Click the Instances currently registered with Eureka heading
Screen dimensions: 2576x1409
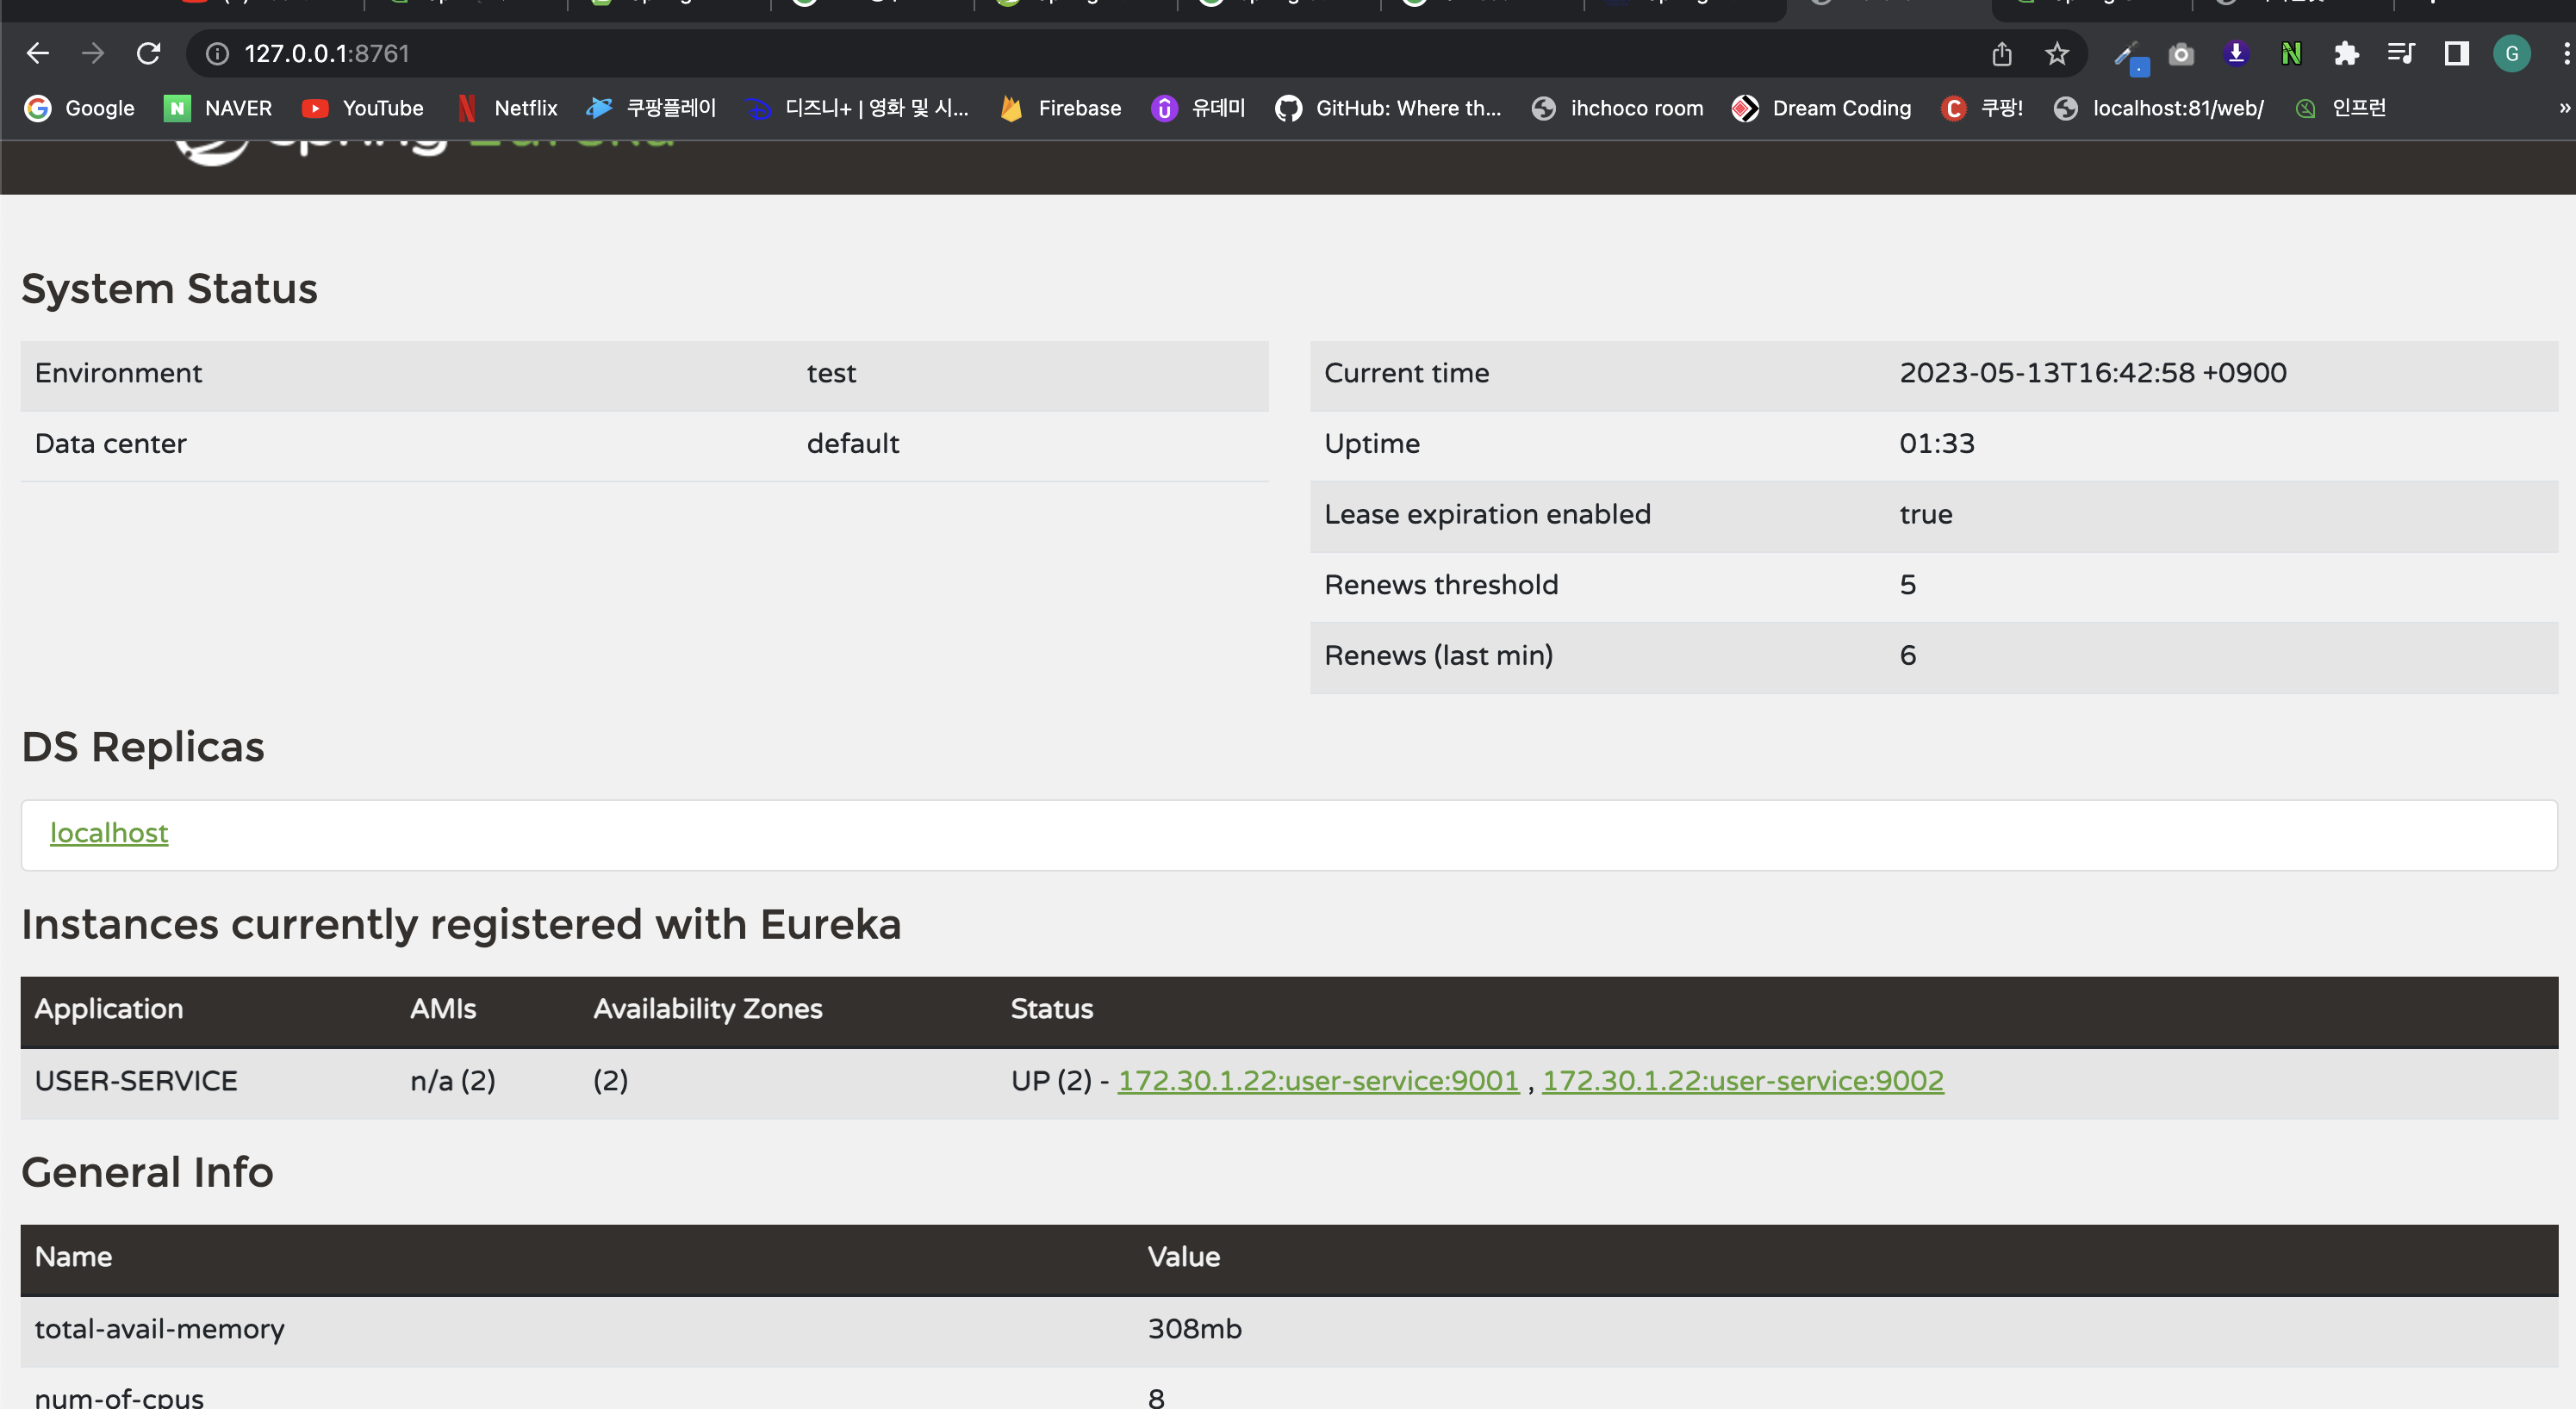tap(461, 924)
